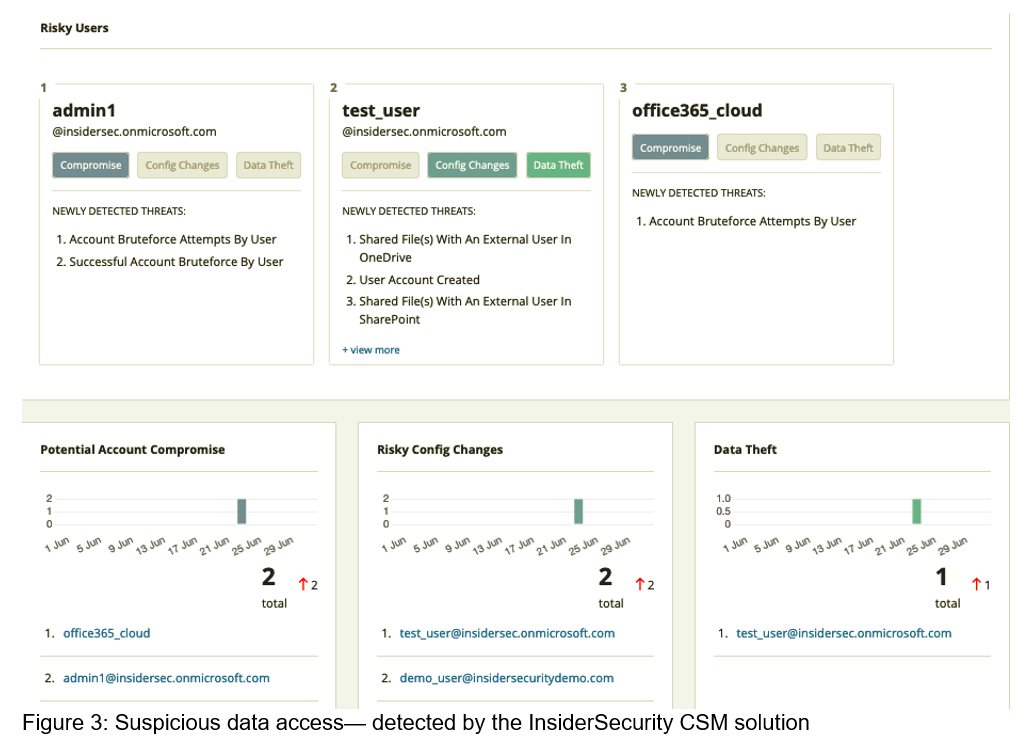Screen dimensions: 1036x745
Task: Toggle Data Theft badge on office365_cloud card
Action: (848, 147)
